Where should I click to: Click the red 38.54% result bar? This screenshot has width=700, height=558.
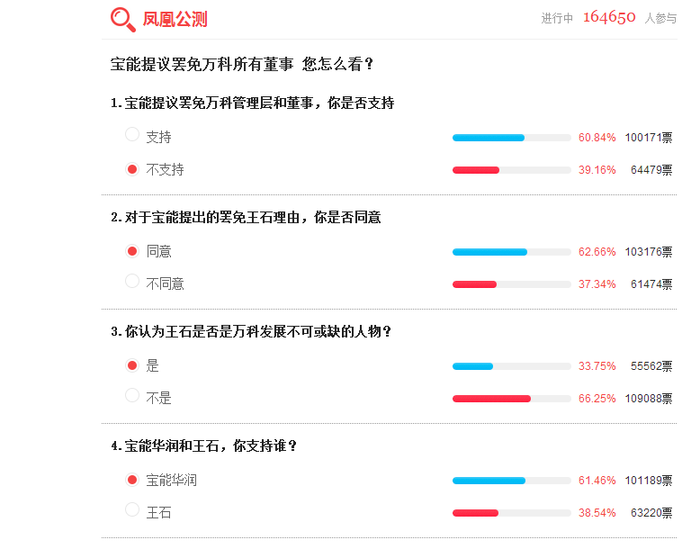(475, 513)
